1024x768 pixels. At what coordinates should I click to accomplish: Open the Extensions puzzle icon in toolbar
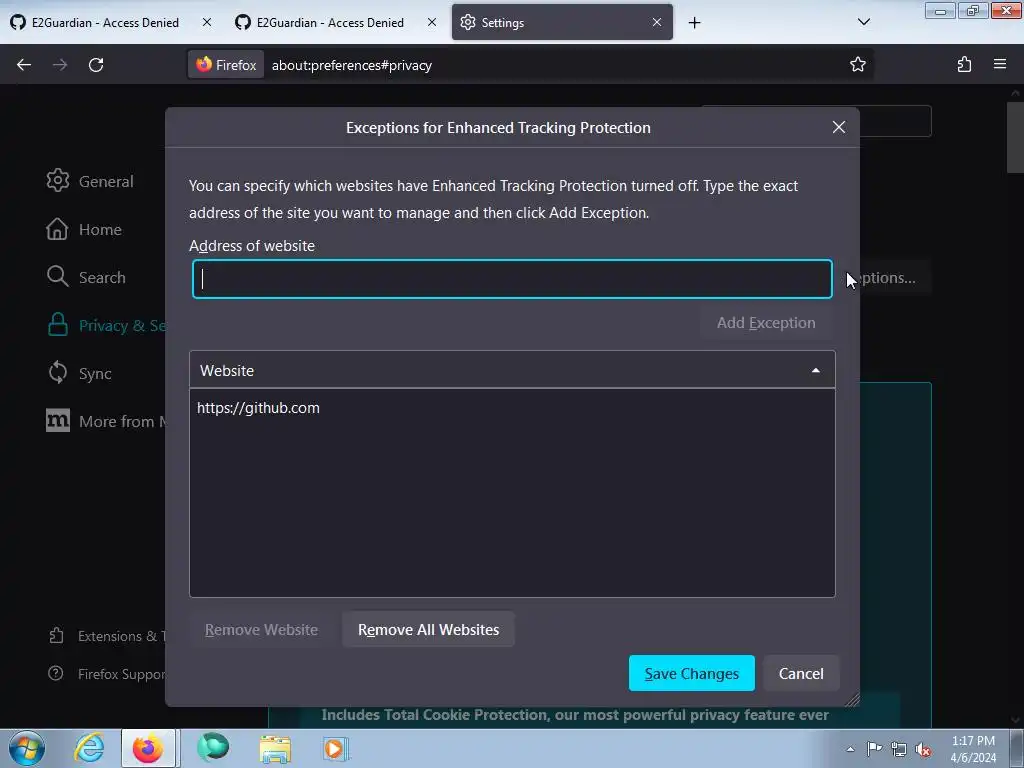tap(964, 64)
